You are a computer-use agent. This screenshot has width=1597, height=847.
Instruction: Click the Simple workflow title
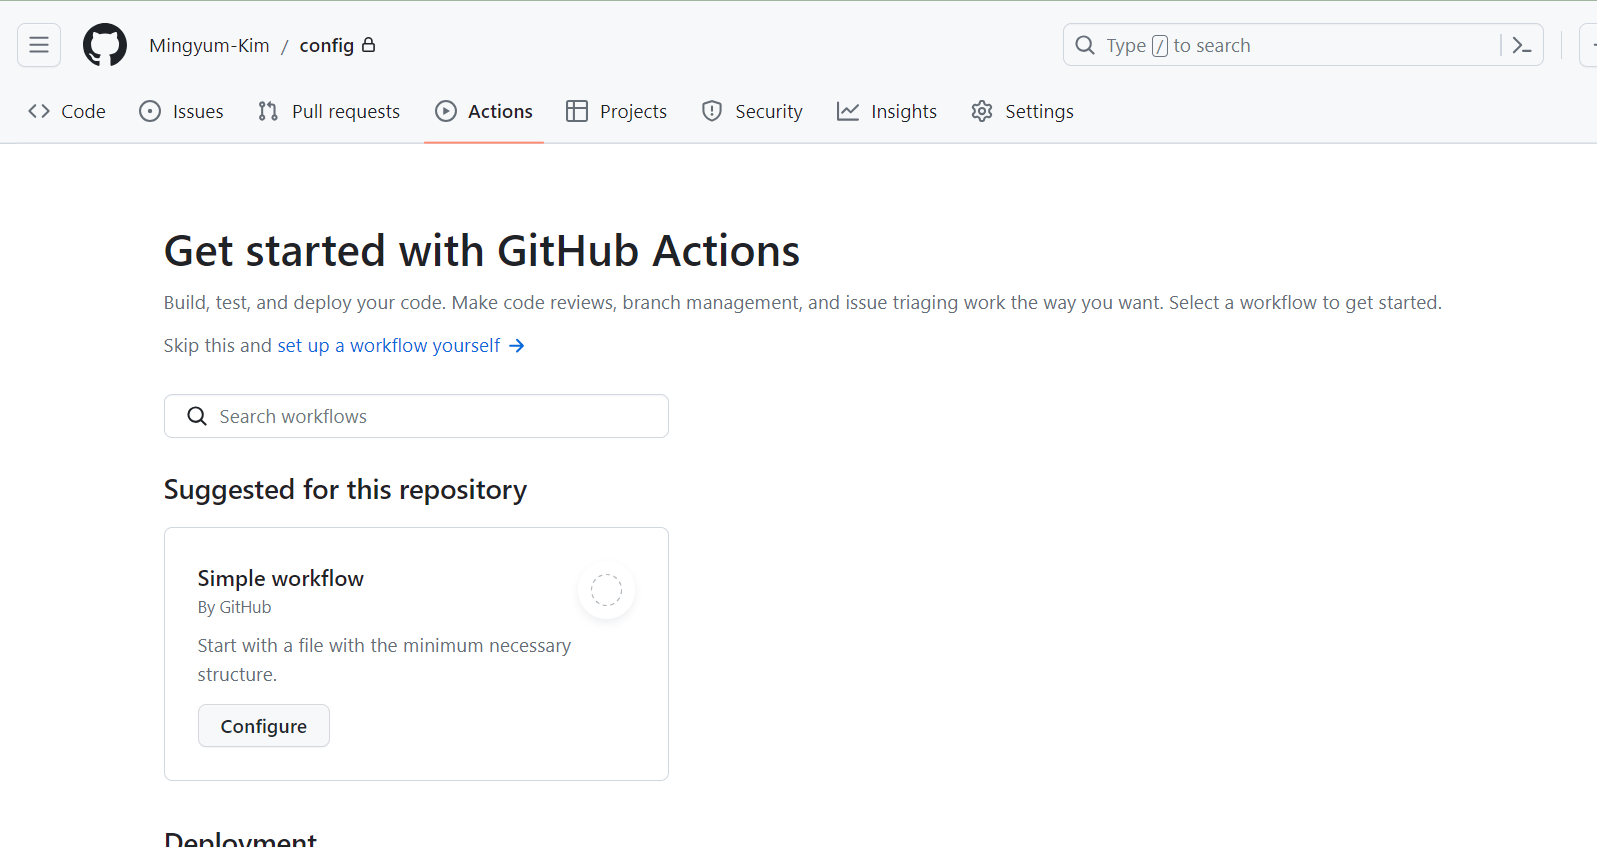[281, 578]
